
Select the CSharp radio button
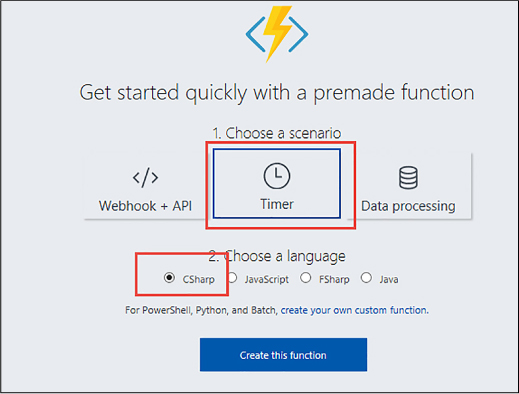(169, 277)
